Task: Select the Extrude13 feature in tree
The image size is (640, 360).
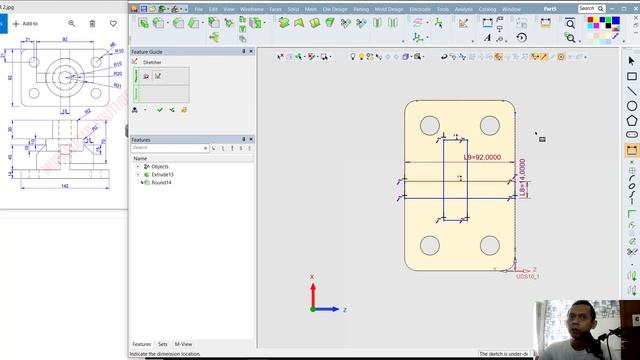Action: click(x=162, y=175)
